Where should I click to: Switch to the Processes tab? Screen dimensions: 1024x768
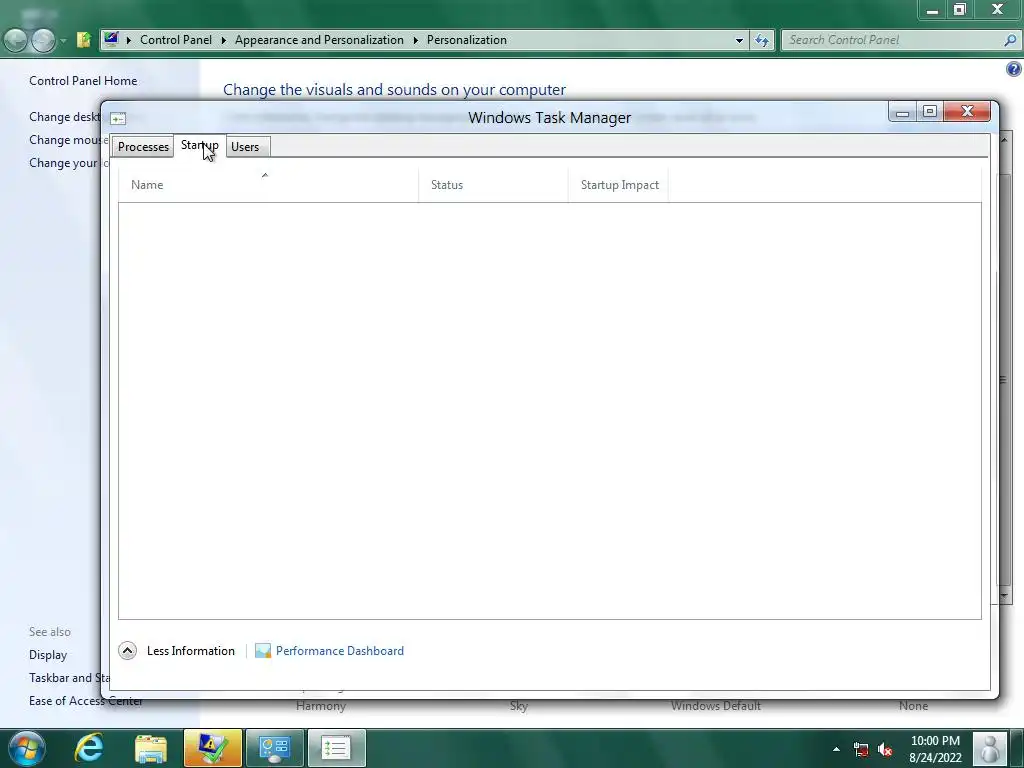coord(143,147)
